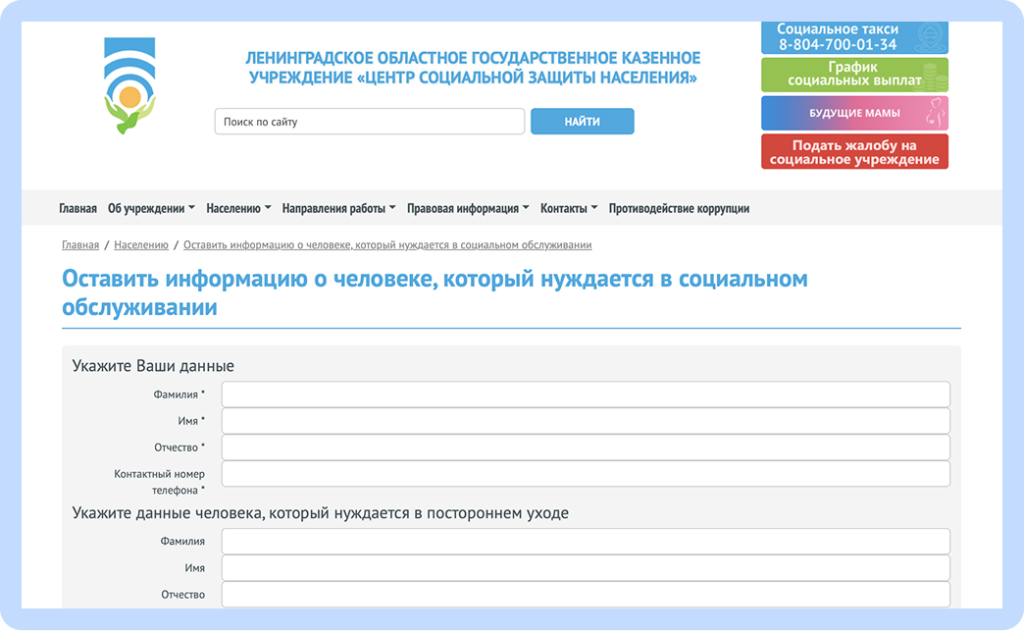This screenshot has height=631, width=1024.
Task: Expand the Об учреждении dropdown menu
Action: click(x=152, y=208)
